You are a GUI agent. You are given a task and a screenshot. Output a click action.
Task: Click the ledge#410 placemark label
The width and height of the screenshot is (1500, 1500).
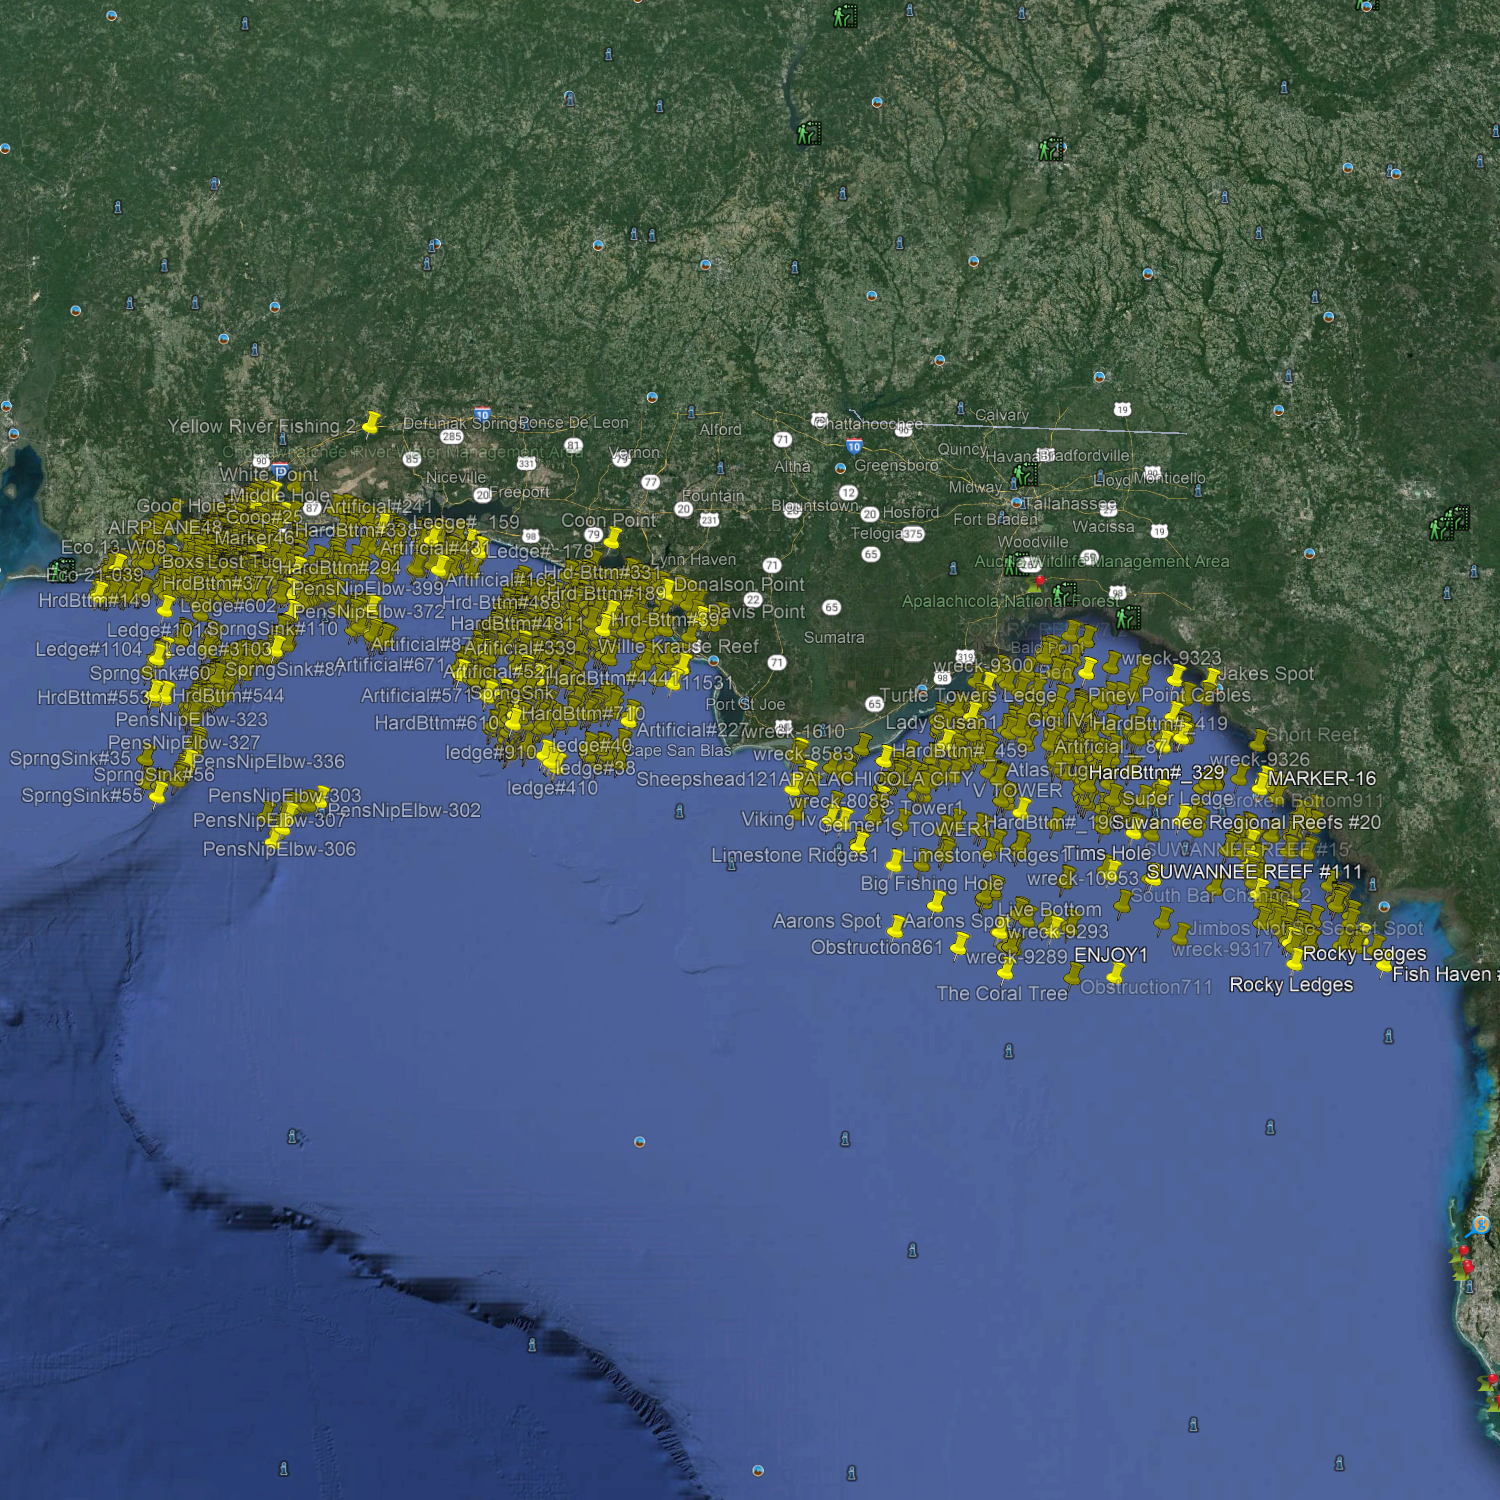[x=552, y=788]
